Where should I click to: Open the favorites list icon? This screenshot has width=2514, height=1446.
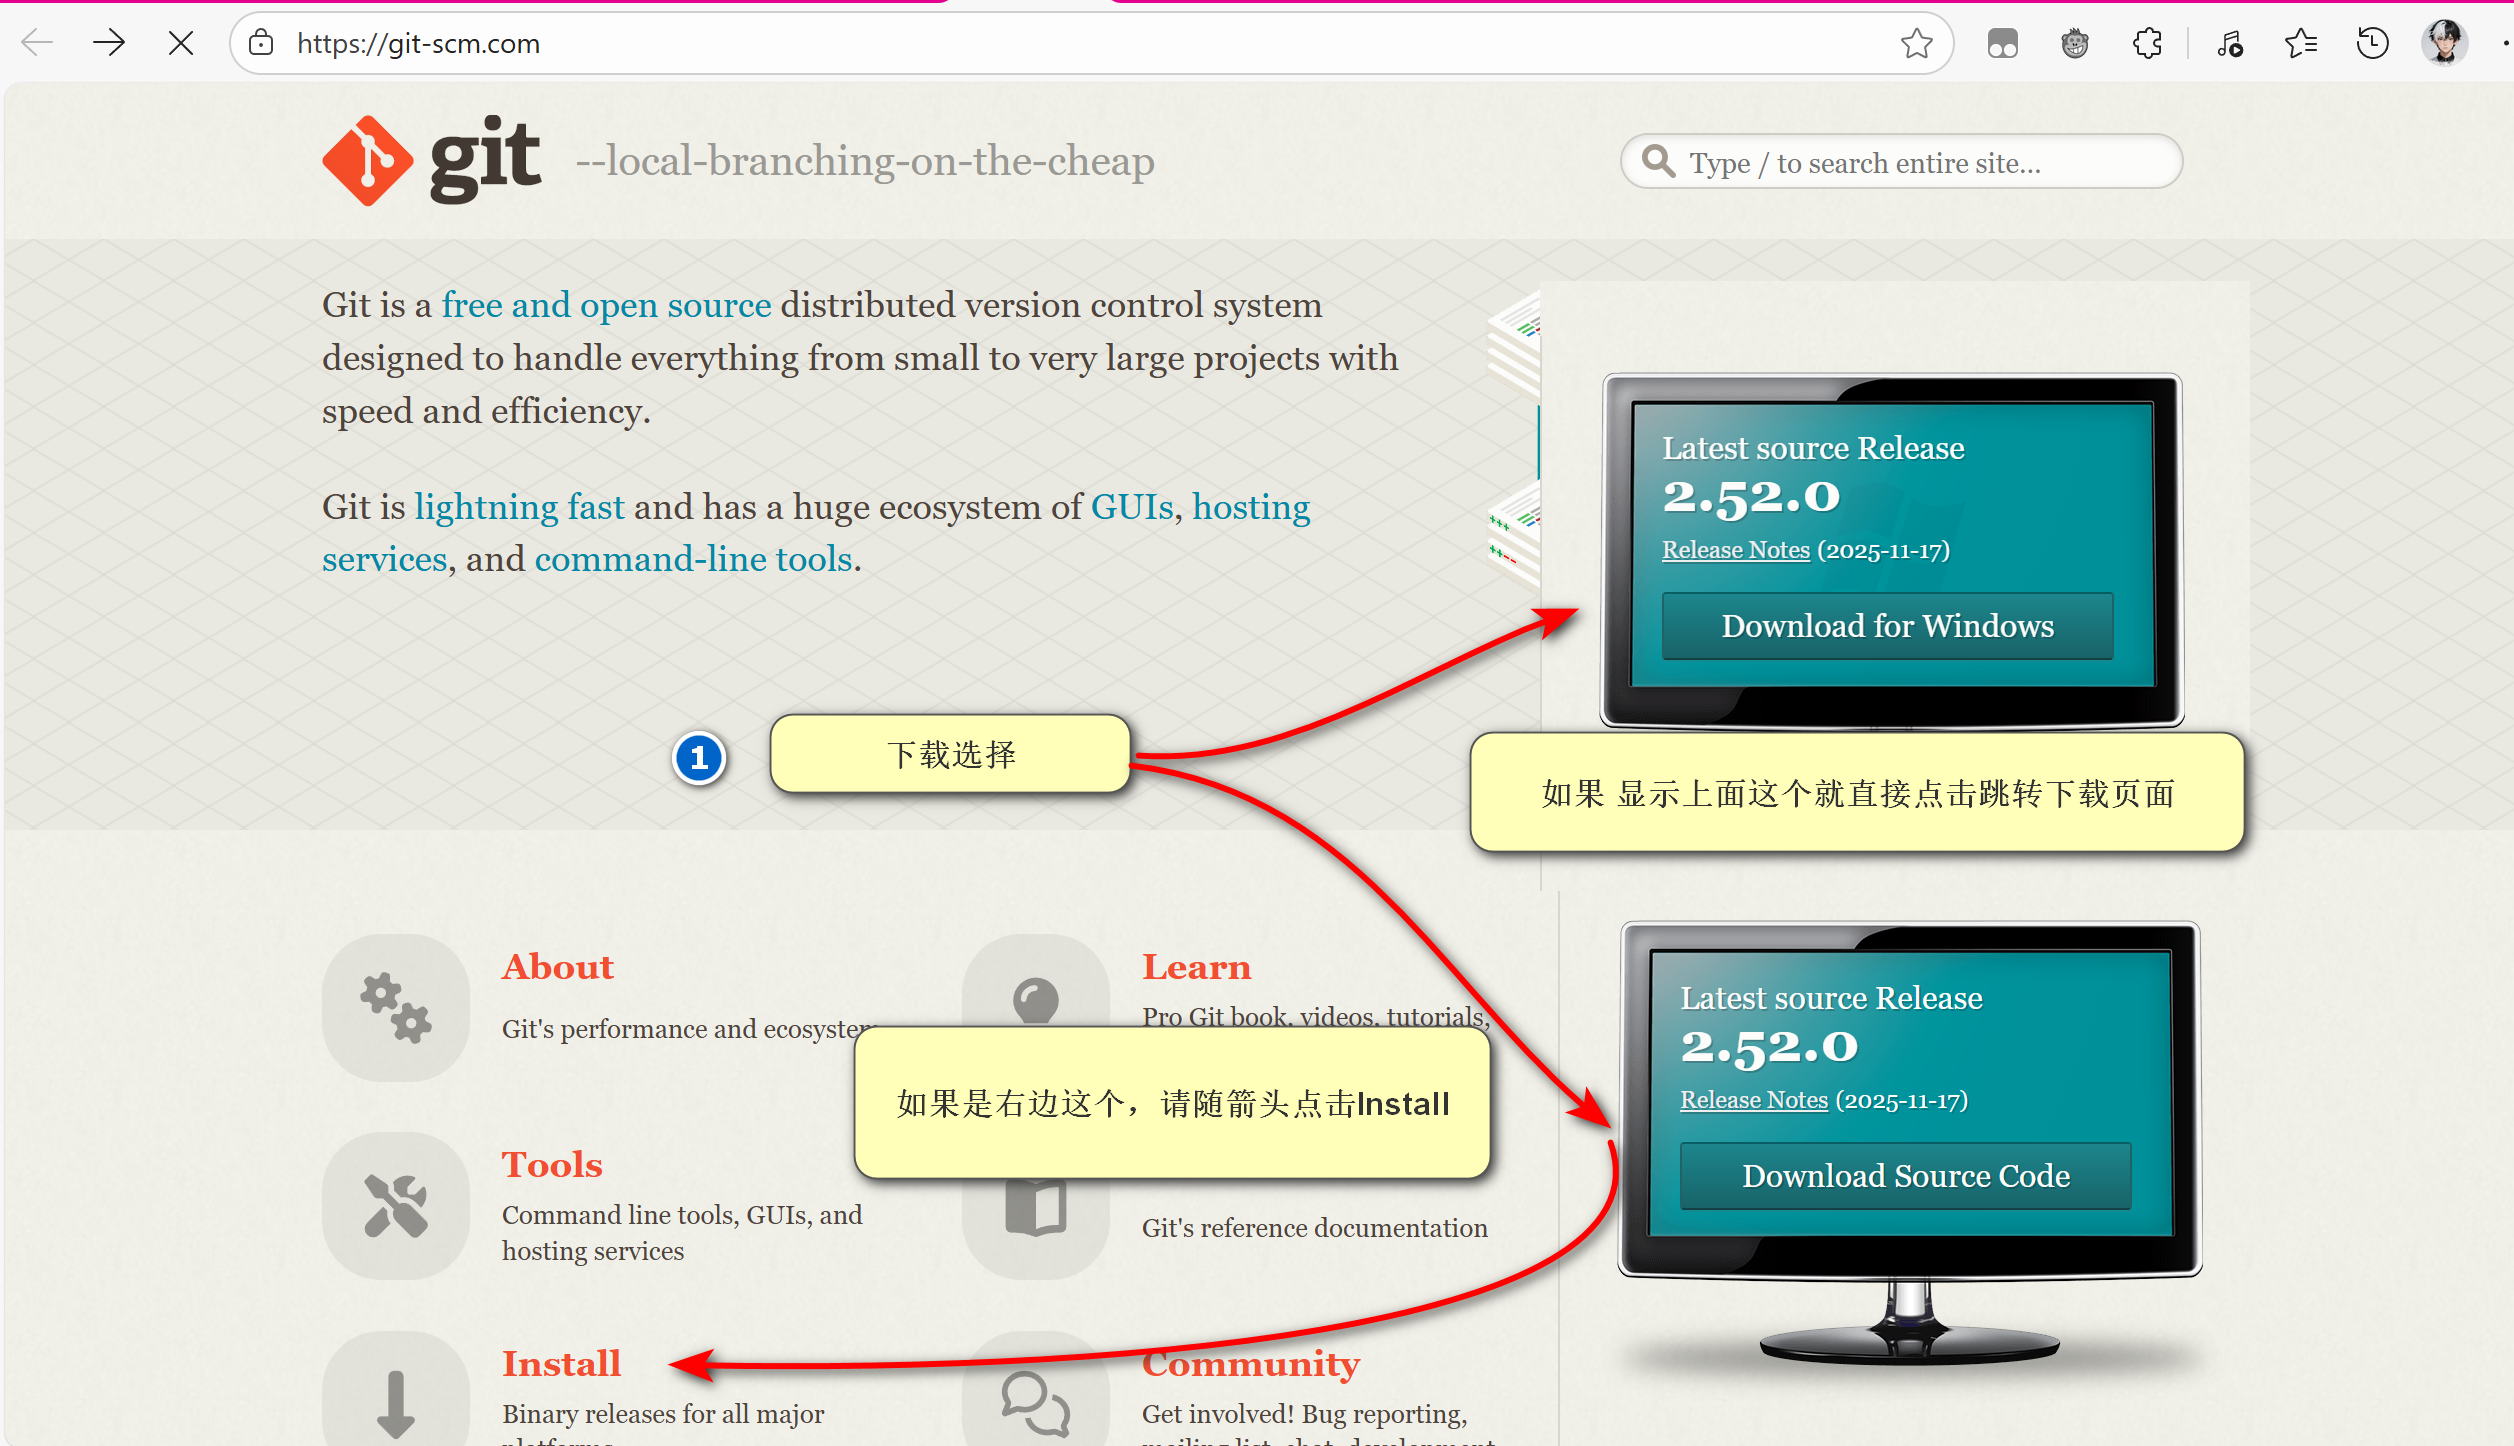click(x=2300, y=43)
